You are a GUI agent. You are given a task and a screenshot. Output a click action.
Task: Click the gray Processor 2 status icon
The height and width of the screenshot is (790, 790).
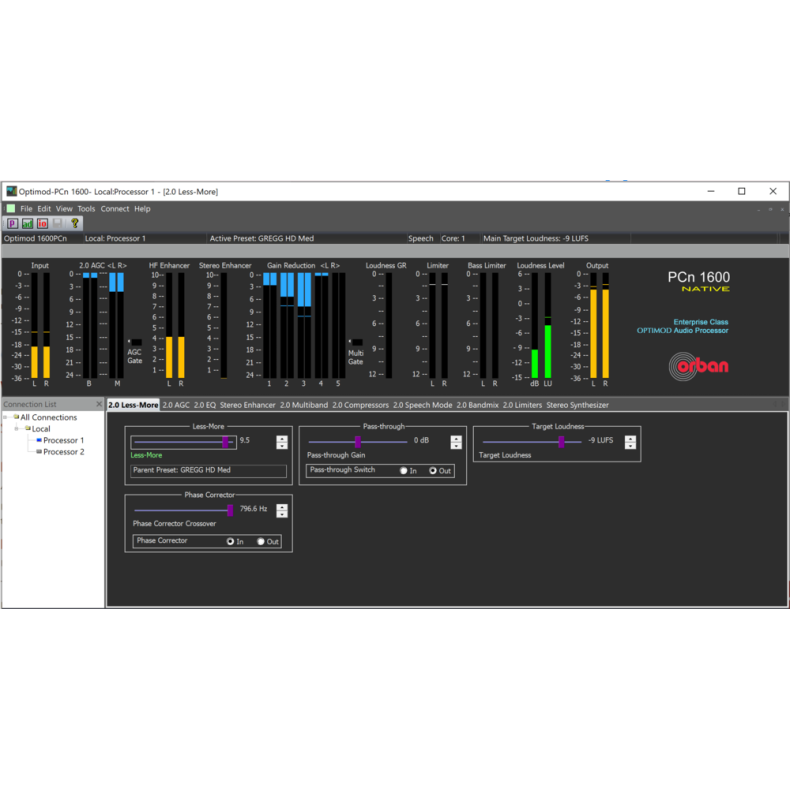pyautogui.click(x=39, y=451)
